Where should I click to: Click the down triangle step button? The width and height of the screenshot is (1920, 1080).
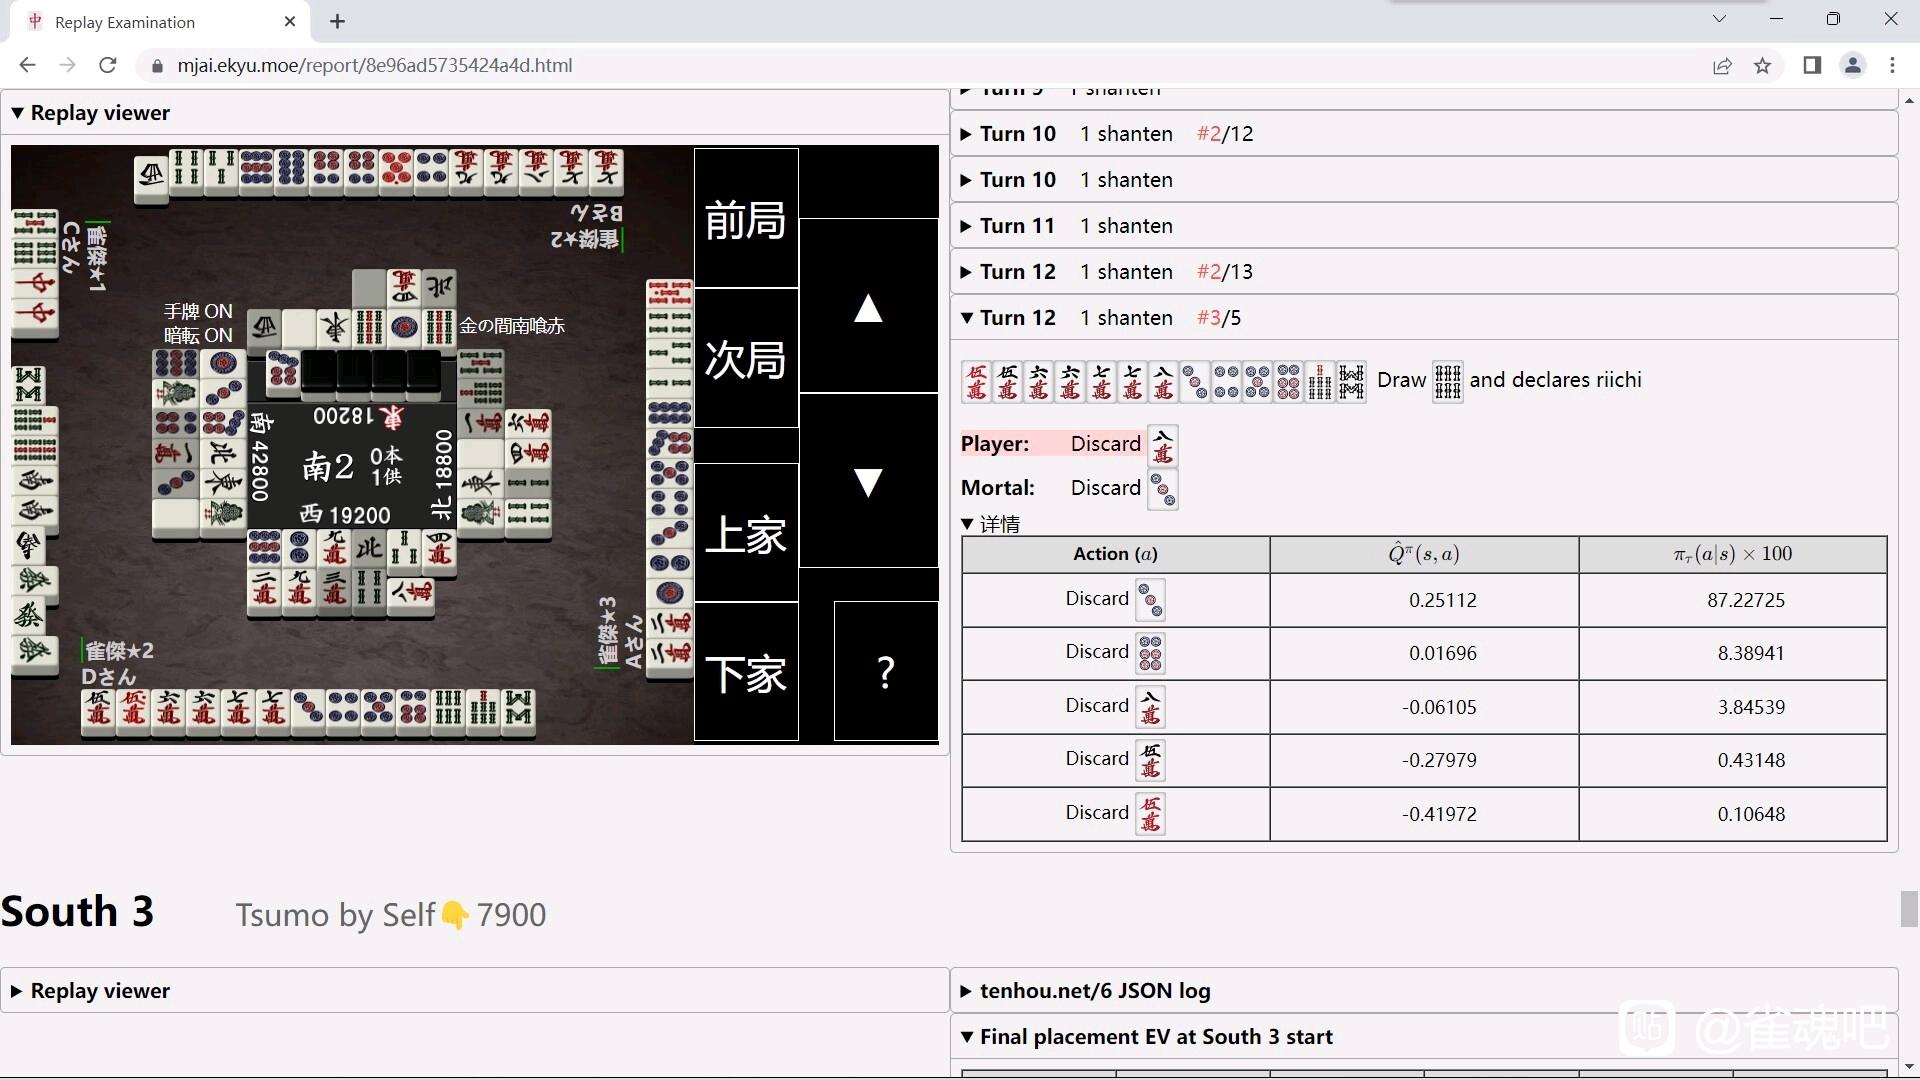tap(868, 481)
